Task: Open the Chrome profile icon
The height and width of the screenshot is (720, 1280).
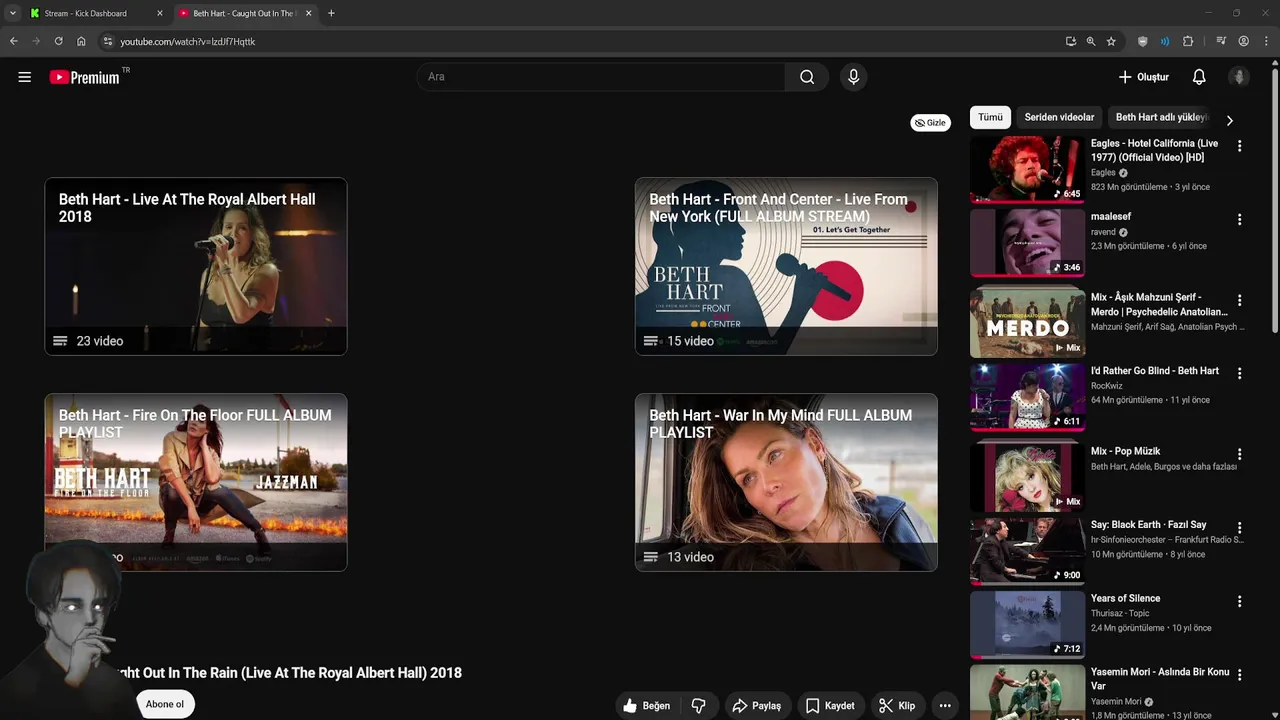Action: (x=1244, y=41)
